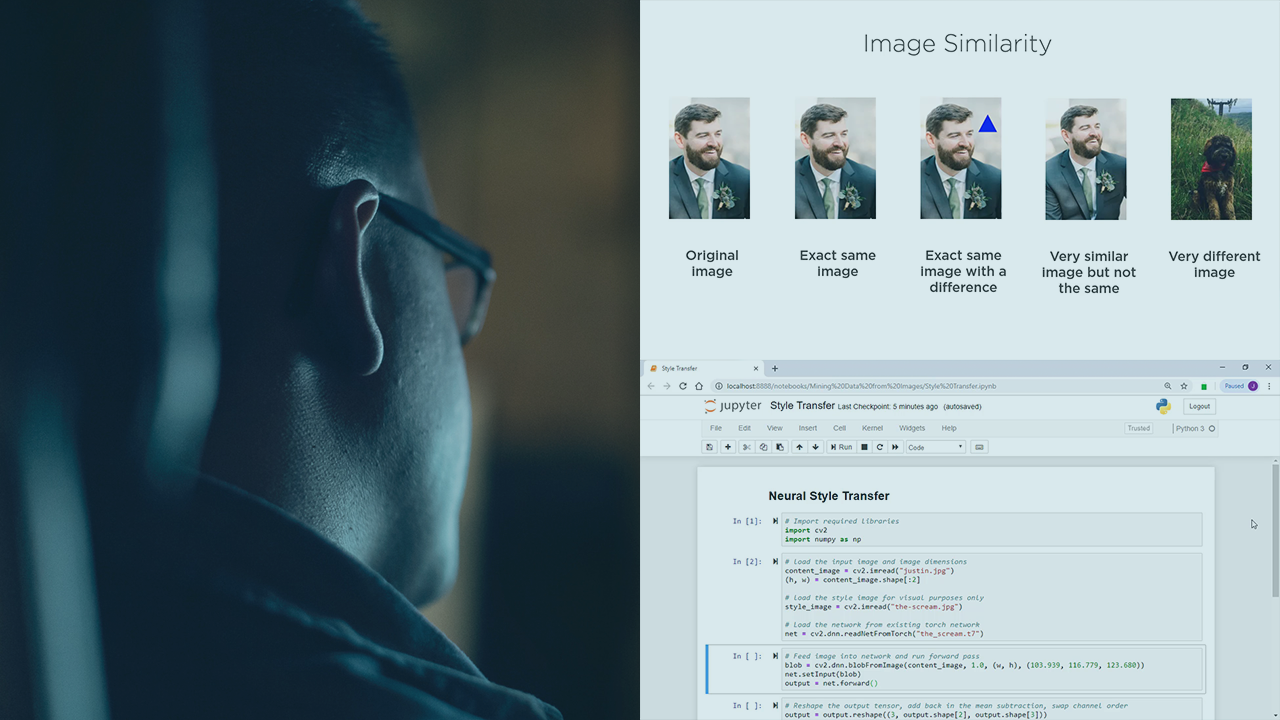Screen dimensions: 1280x720
Task: Toggle the Trusted notebook indicator
Action: pyautogui.click(x=1138, y=428)
